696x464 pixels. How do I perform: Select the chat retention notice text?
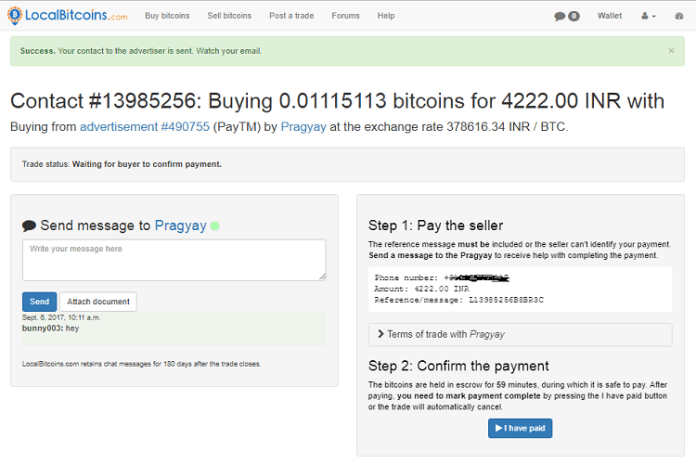pyautogui.click(x=142, y=364)
